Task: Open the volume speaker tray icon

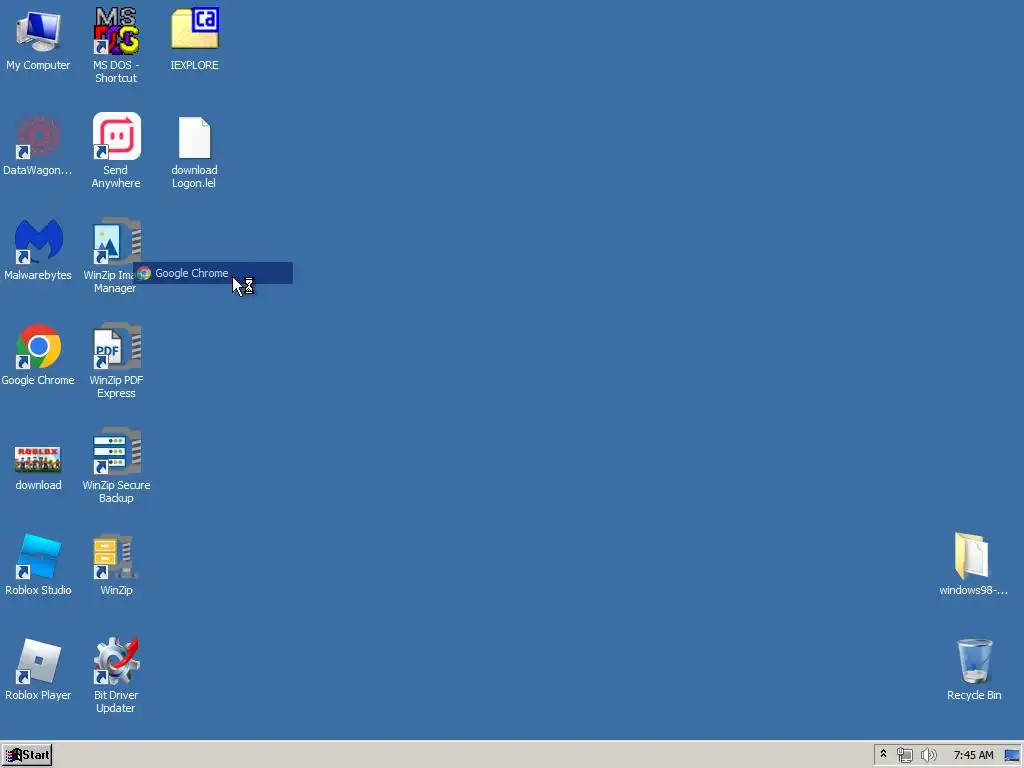Action: coord(928,755)
